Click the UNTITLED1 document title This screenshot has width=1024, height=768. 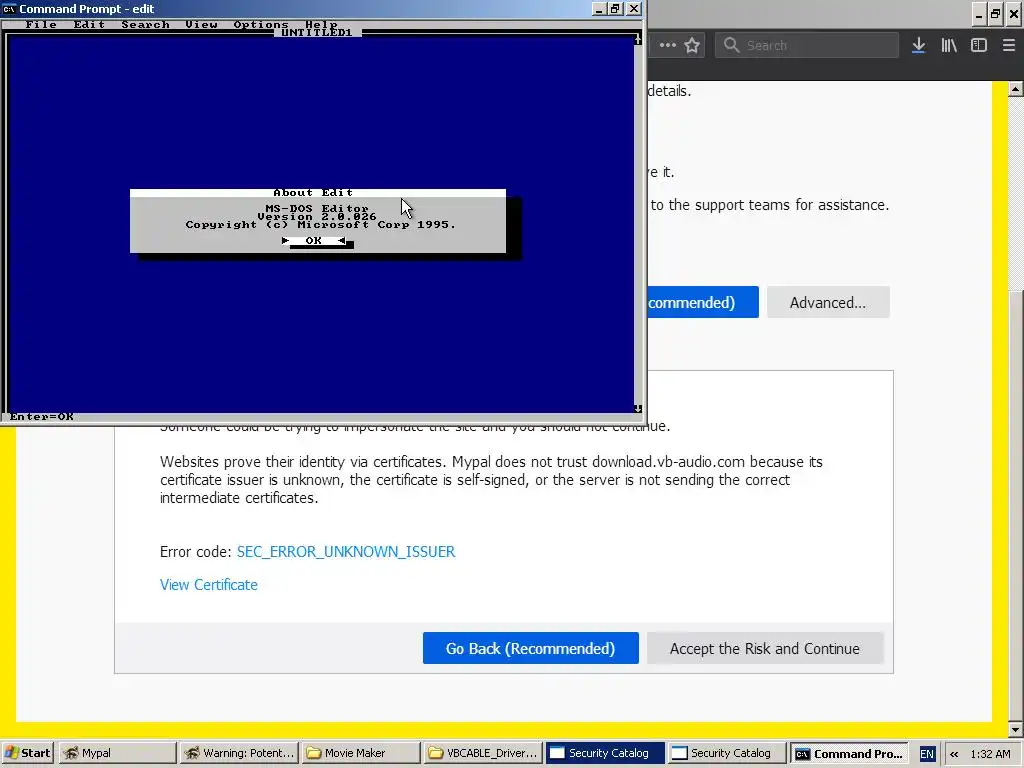pyautogui.click(x=317, y=32)
